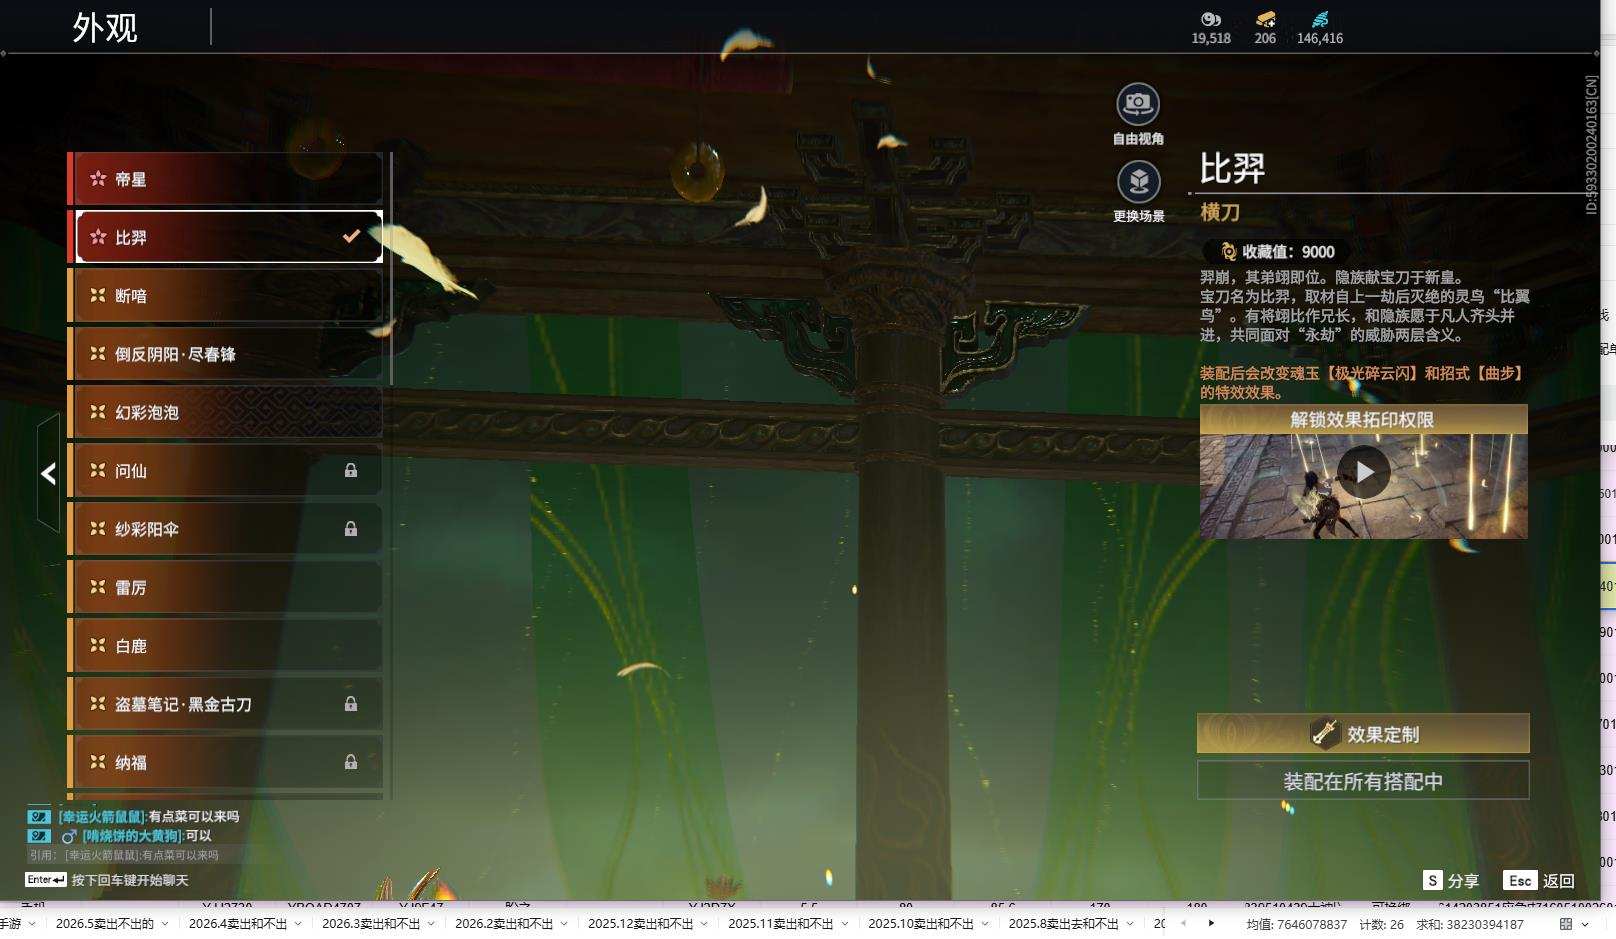
Task: Switch to the 2025.11卖出和不出 sheet tab
Action: 781,924
